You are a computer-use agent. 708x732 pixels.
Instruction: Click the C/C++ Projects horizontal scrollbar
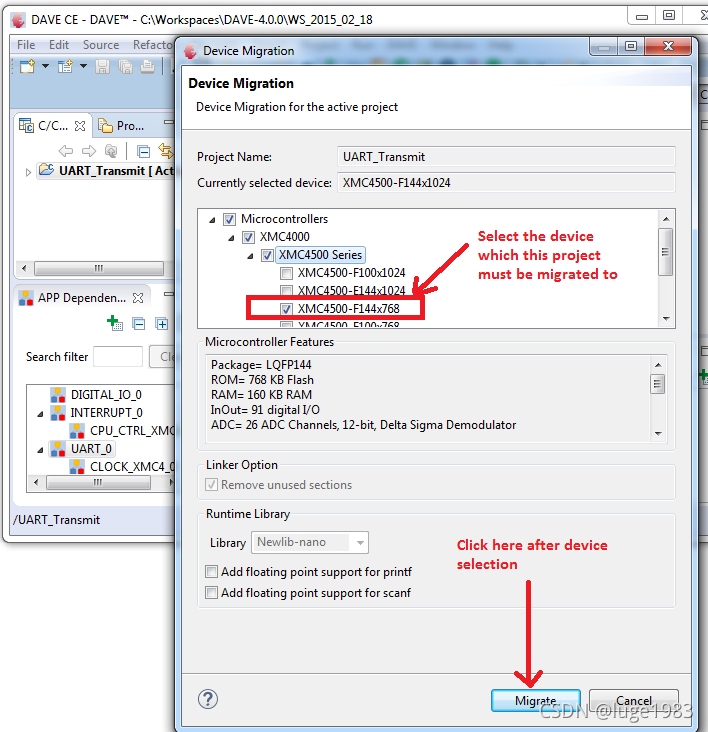(x=98, y=268)
